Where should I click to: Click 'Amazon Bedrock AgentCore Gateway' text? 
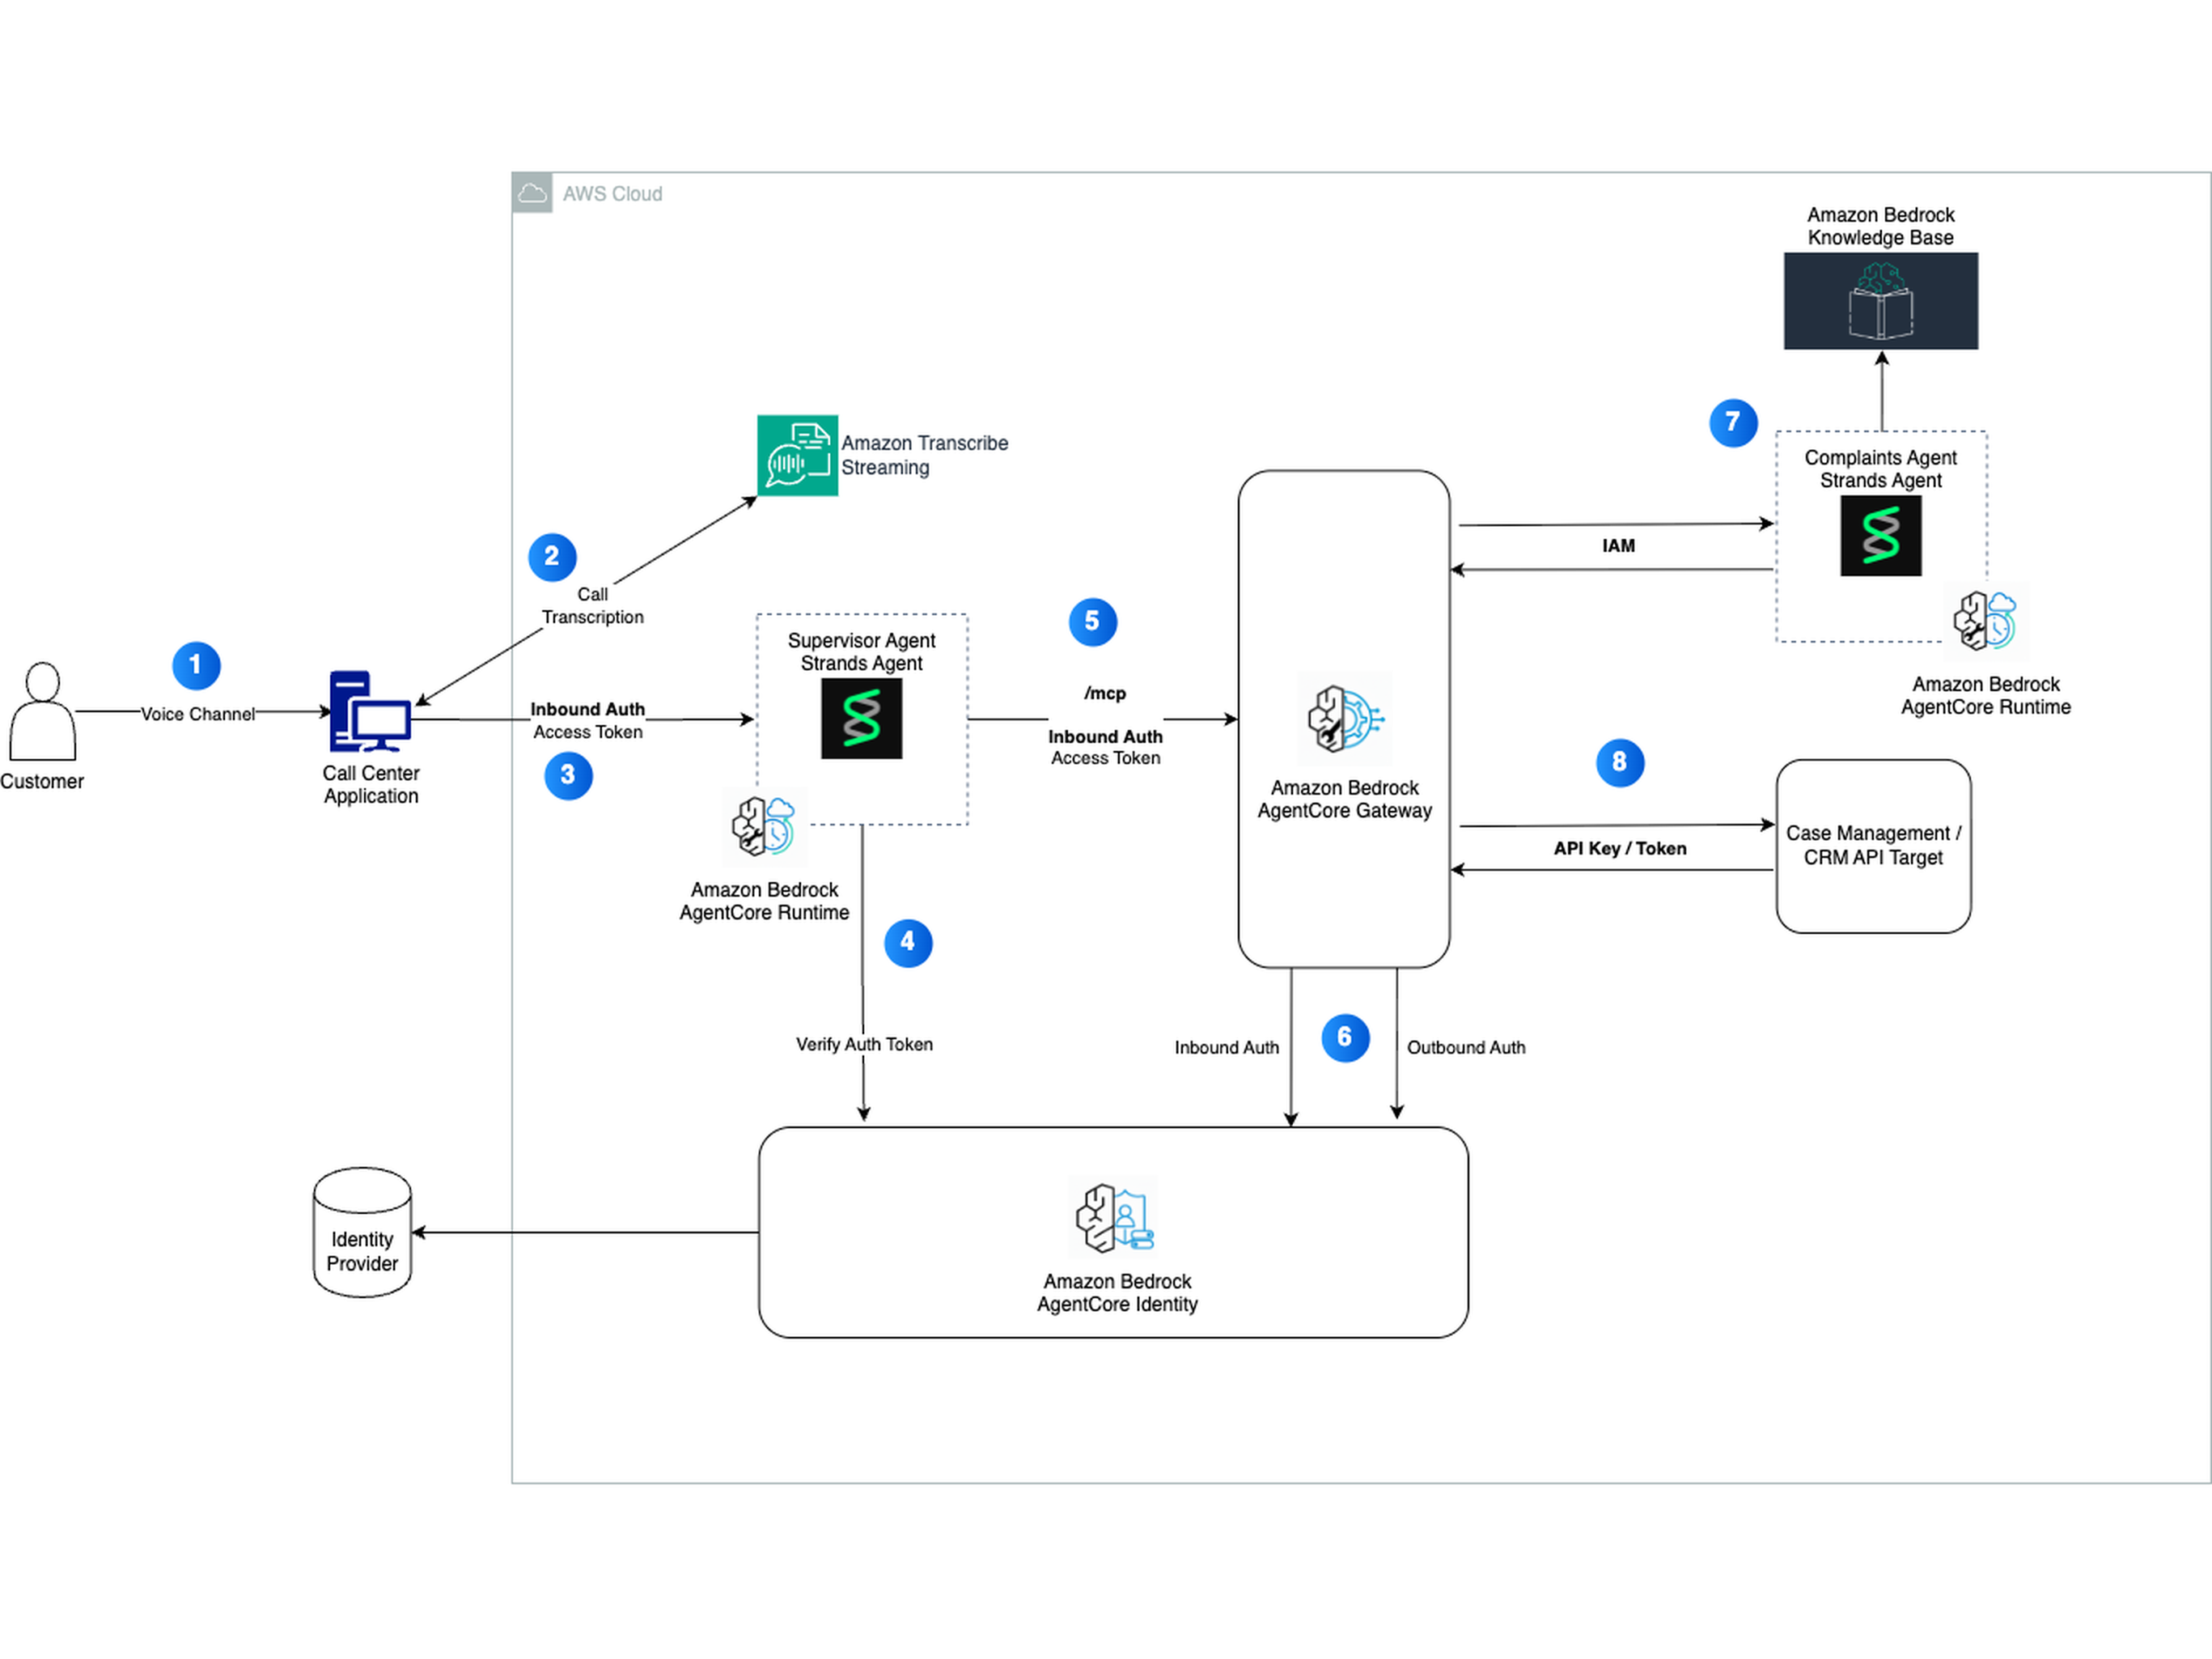point(1344,799)
